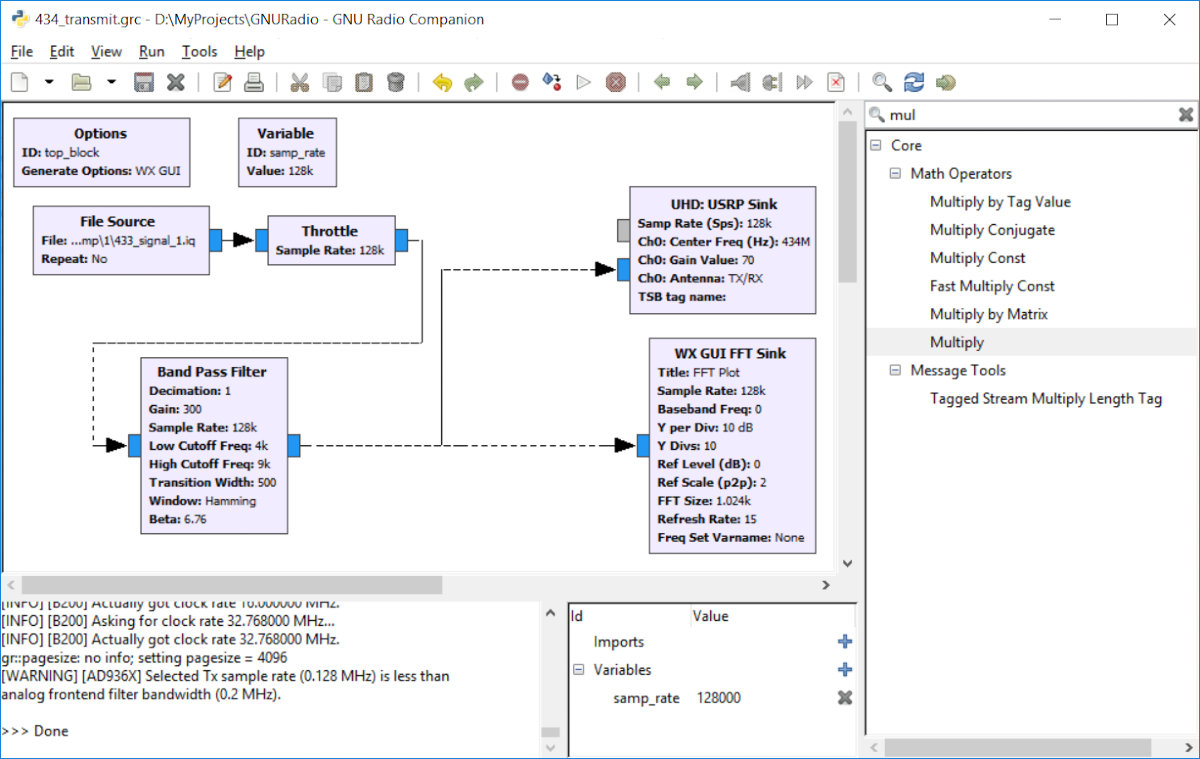Paste a block using the clipboard icon
Screen dimensions: 1200x759
[364, 82]
